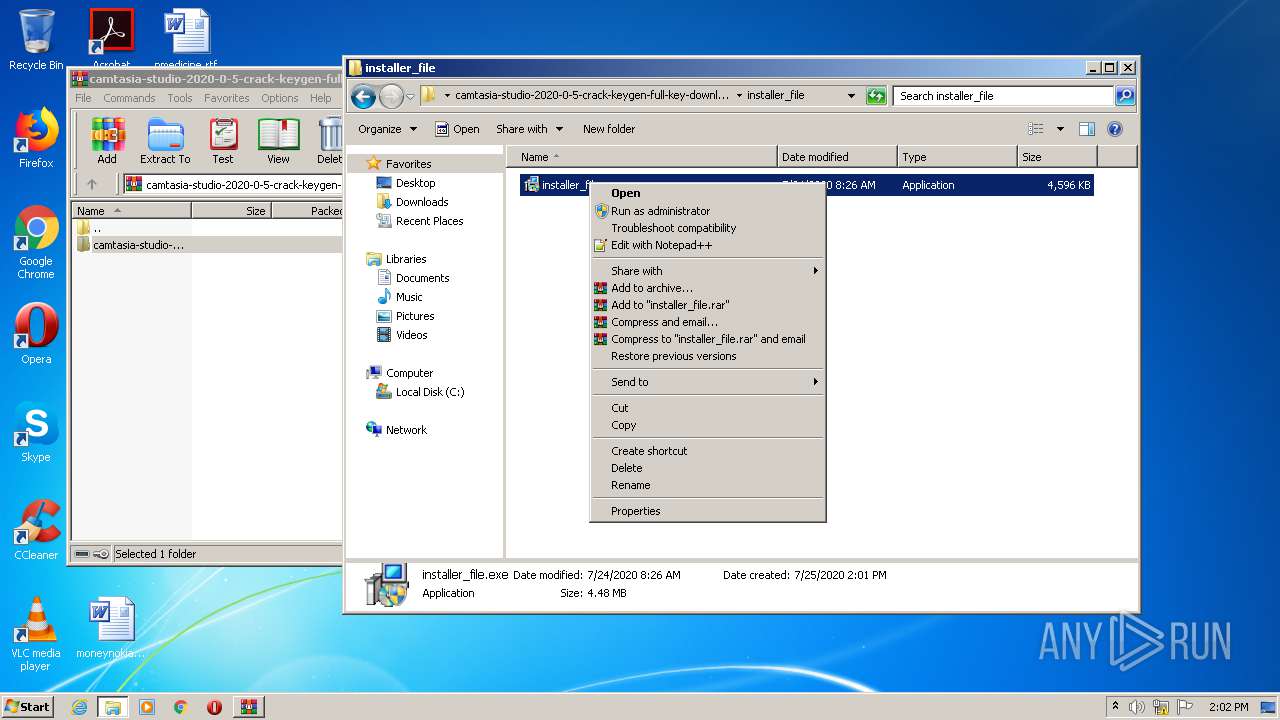The height and width of the screenshot is (720, 1280).
Task: Choose Rename from context menu
Action: click(707, 485)
